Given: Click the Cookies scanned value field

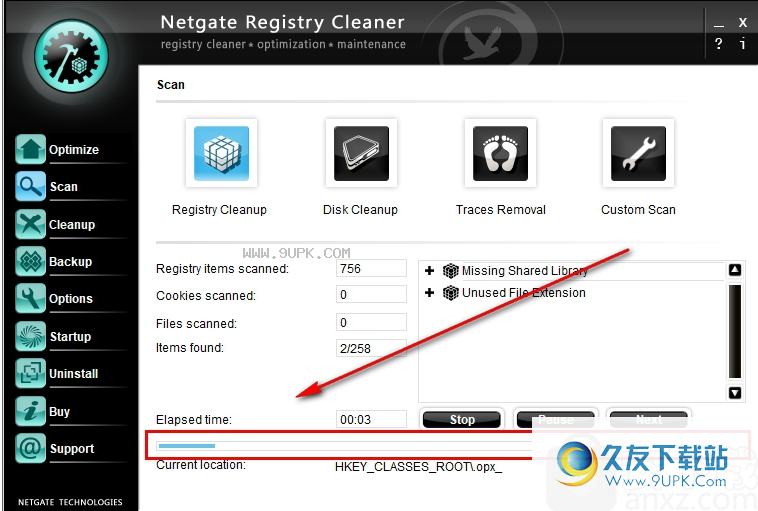Looking at the screenshot, I should (371, 294).
